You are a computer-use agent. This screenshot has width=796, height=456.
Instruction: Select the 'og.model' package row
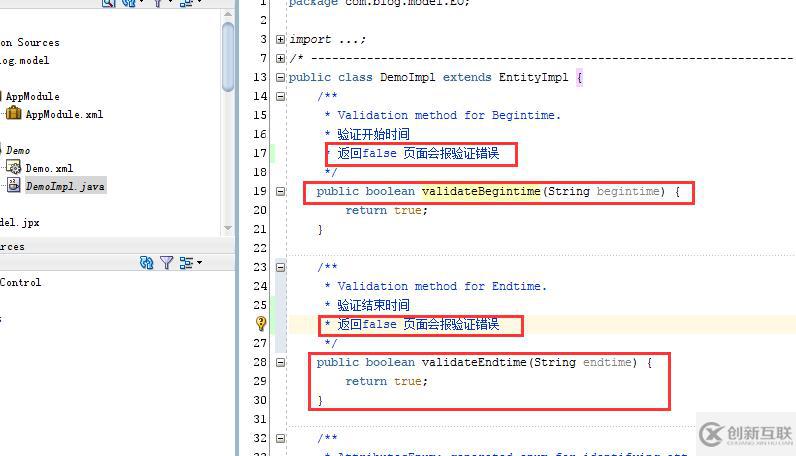click(x=24, y=60)
